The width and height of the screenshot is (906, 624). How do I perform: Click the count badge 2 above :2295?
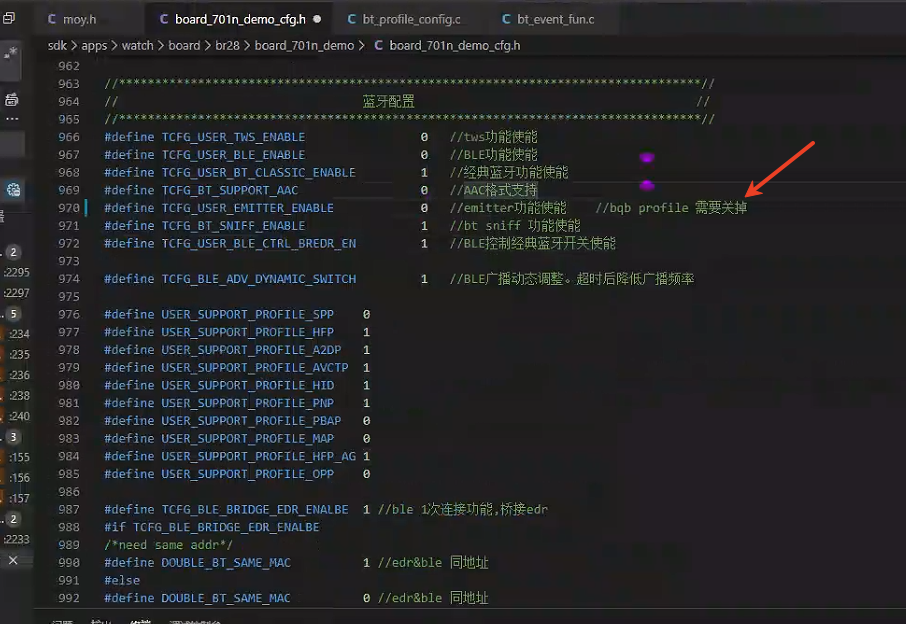[13, 252]
